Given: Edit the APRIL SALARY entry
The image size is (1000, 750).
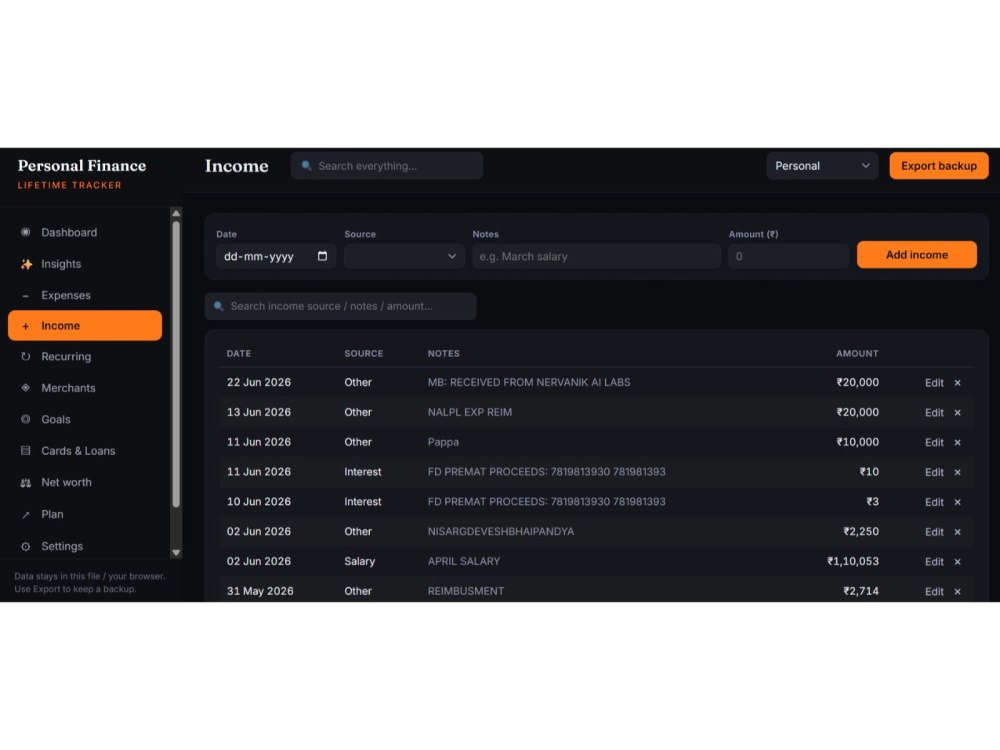Looking at the screenshot, I should point(934,562).
